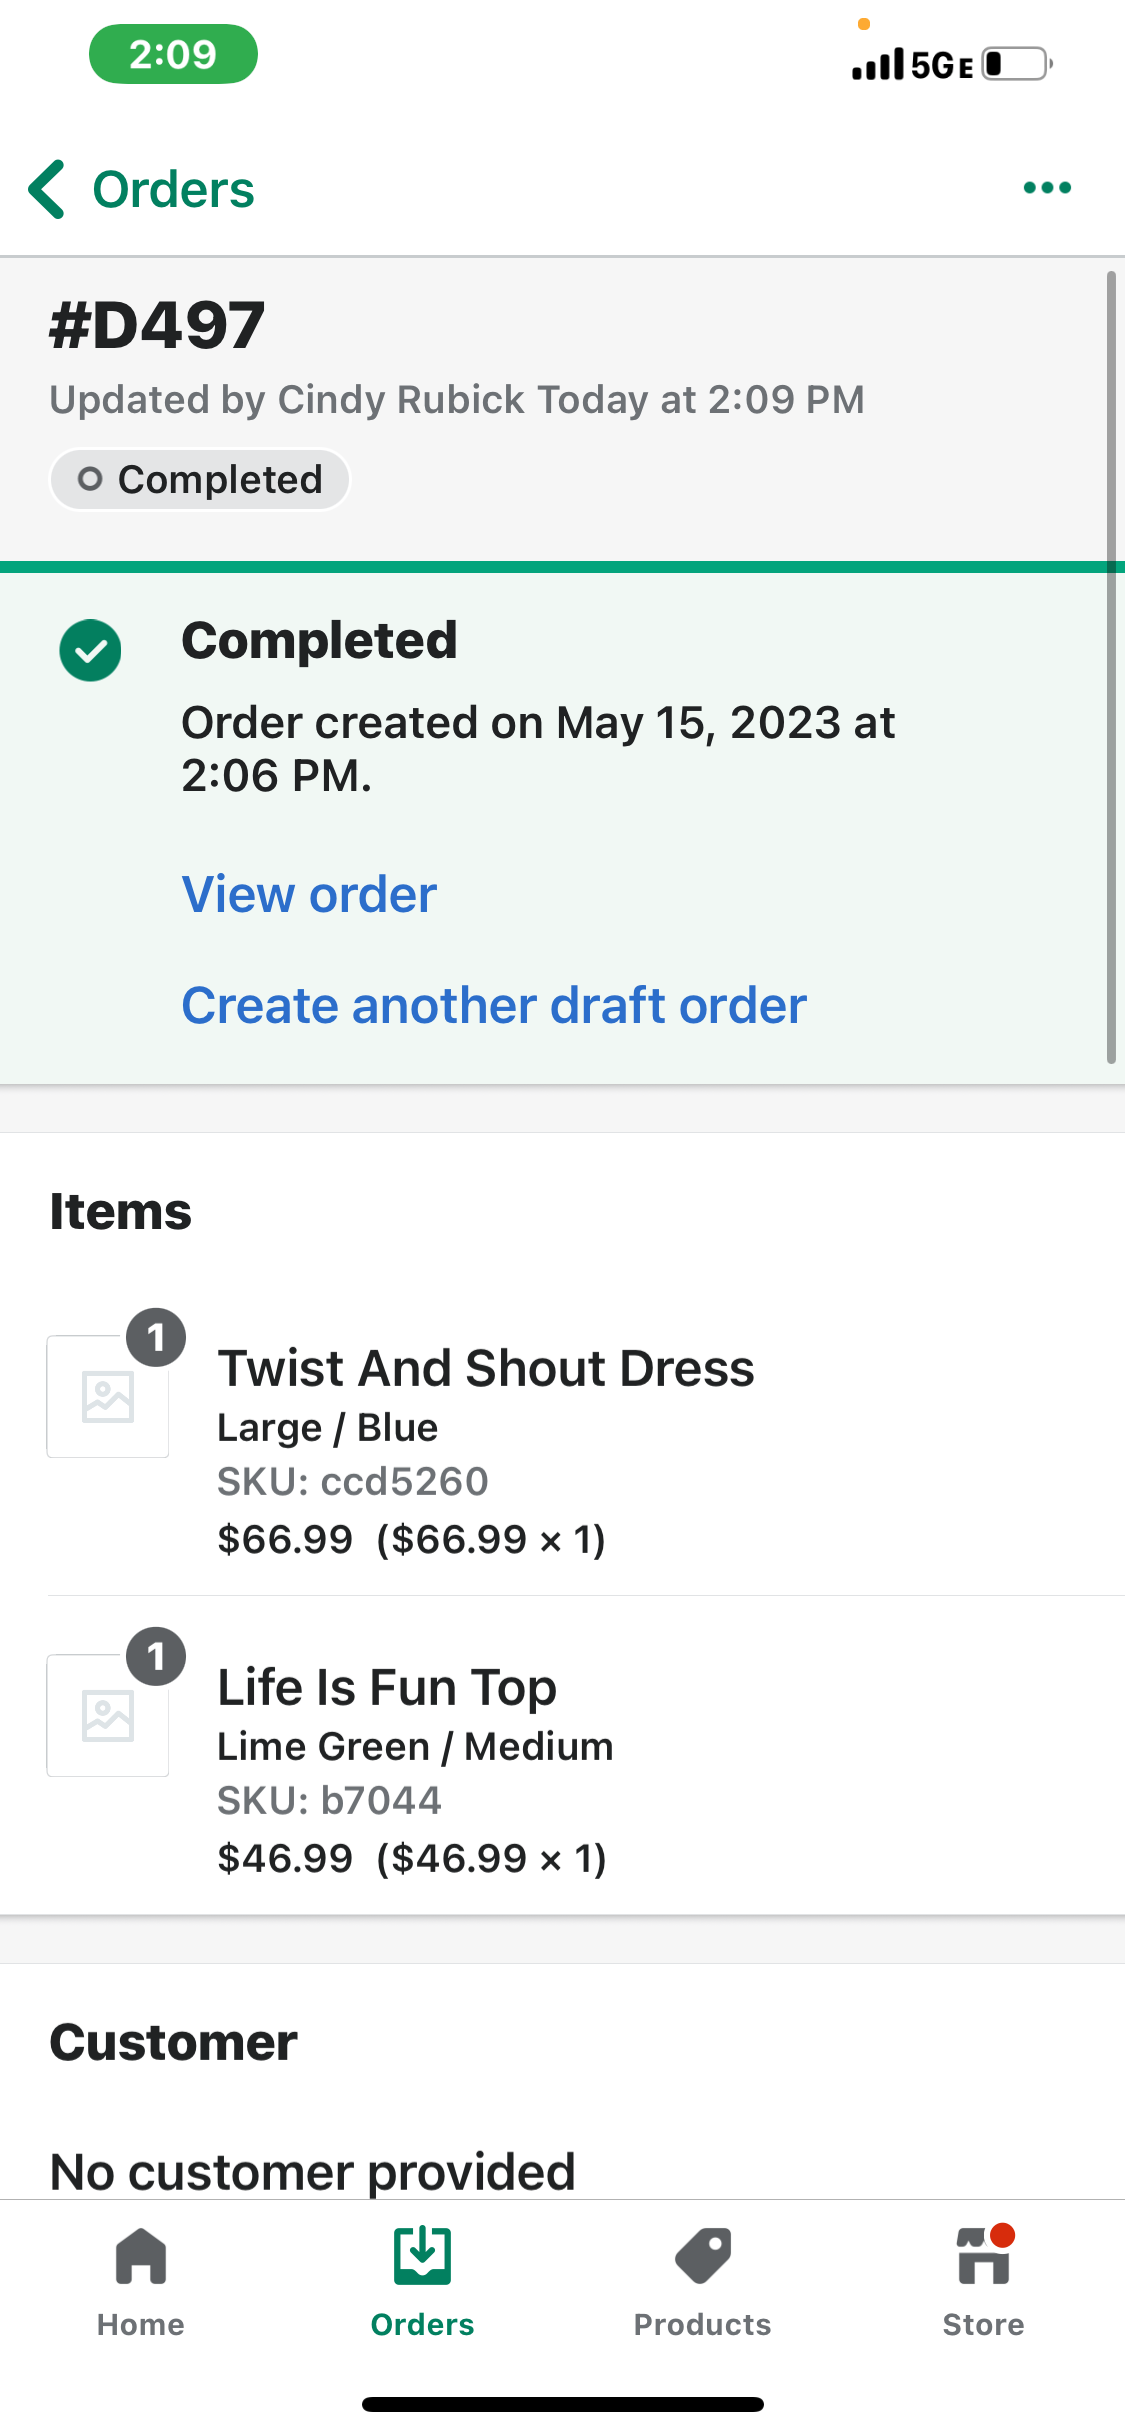Tap the green time indicator in status bar
The width and height of the screenshot is (1125, 2436).
coord(173,54)
